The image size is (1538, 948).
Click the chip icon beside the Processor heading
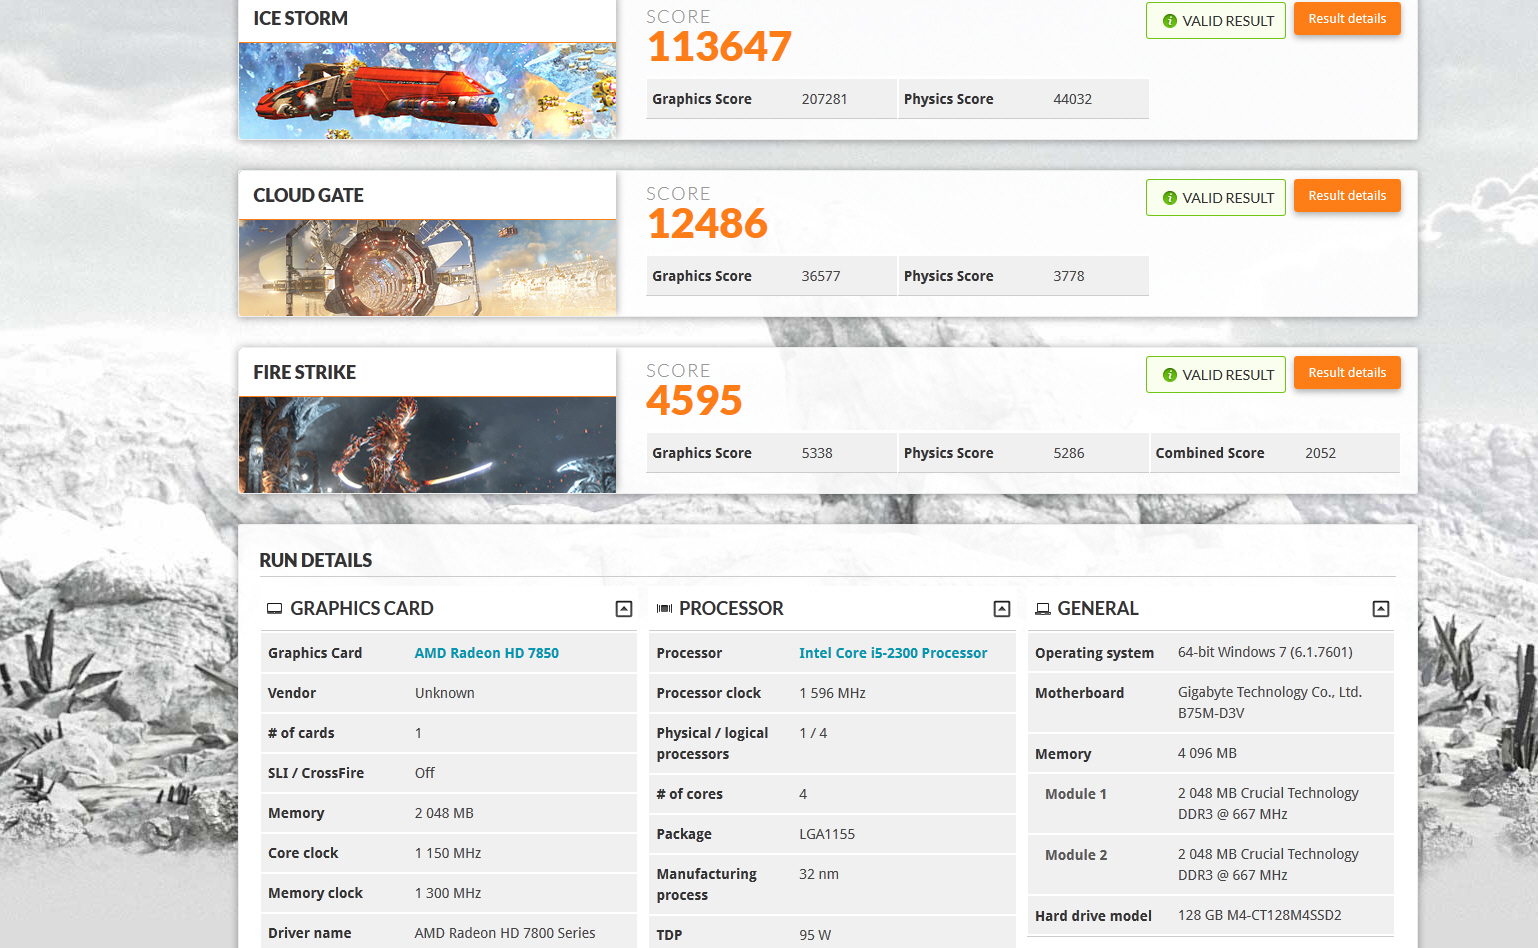(x=664, y=609)
